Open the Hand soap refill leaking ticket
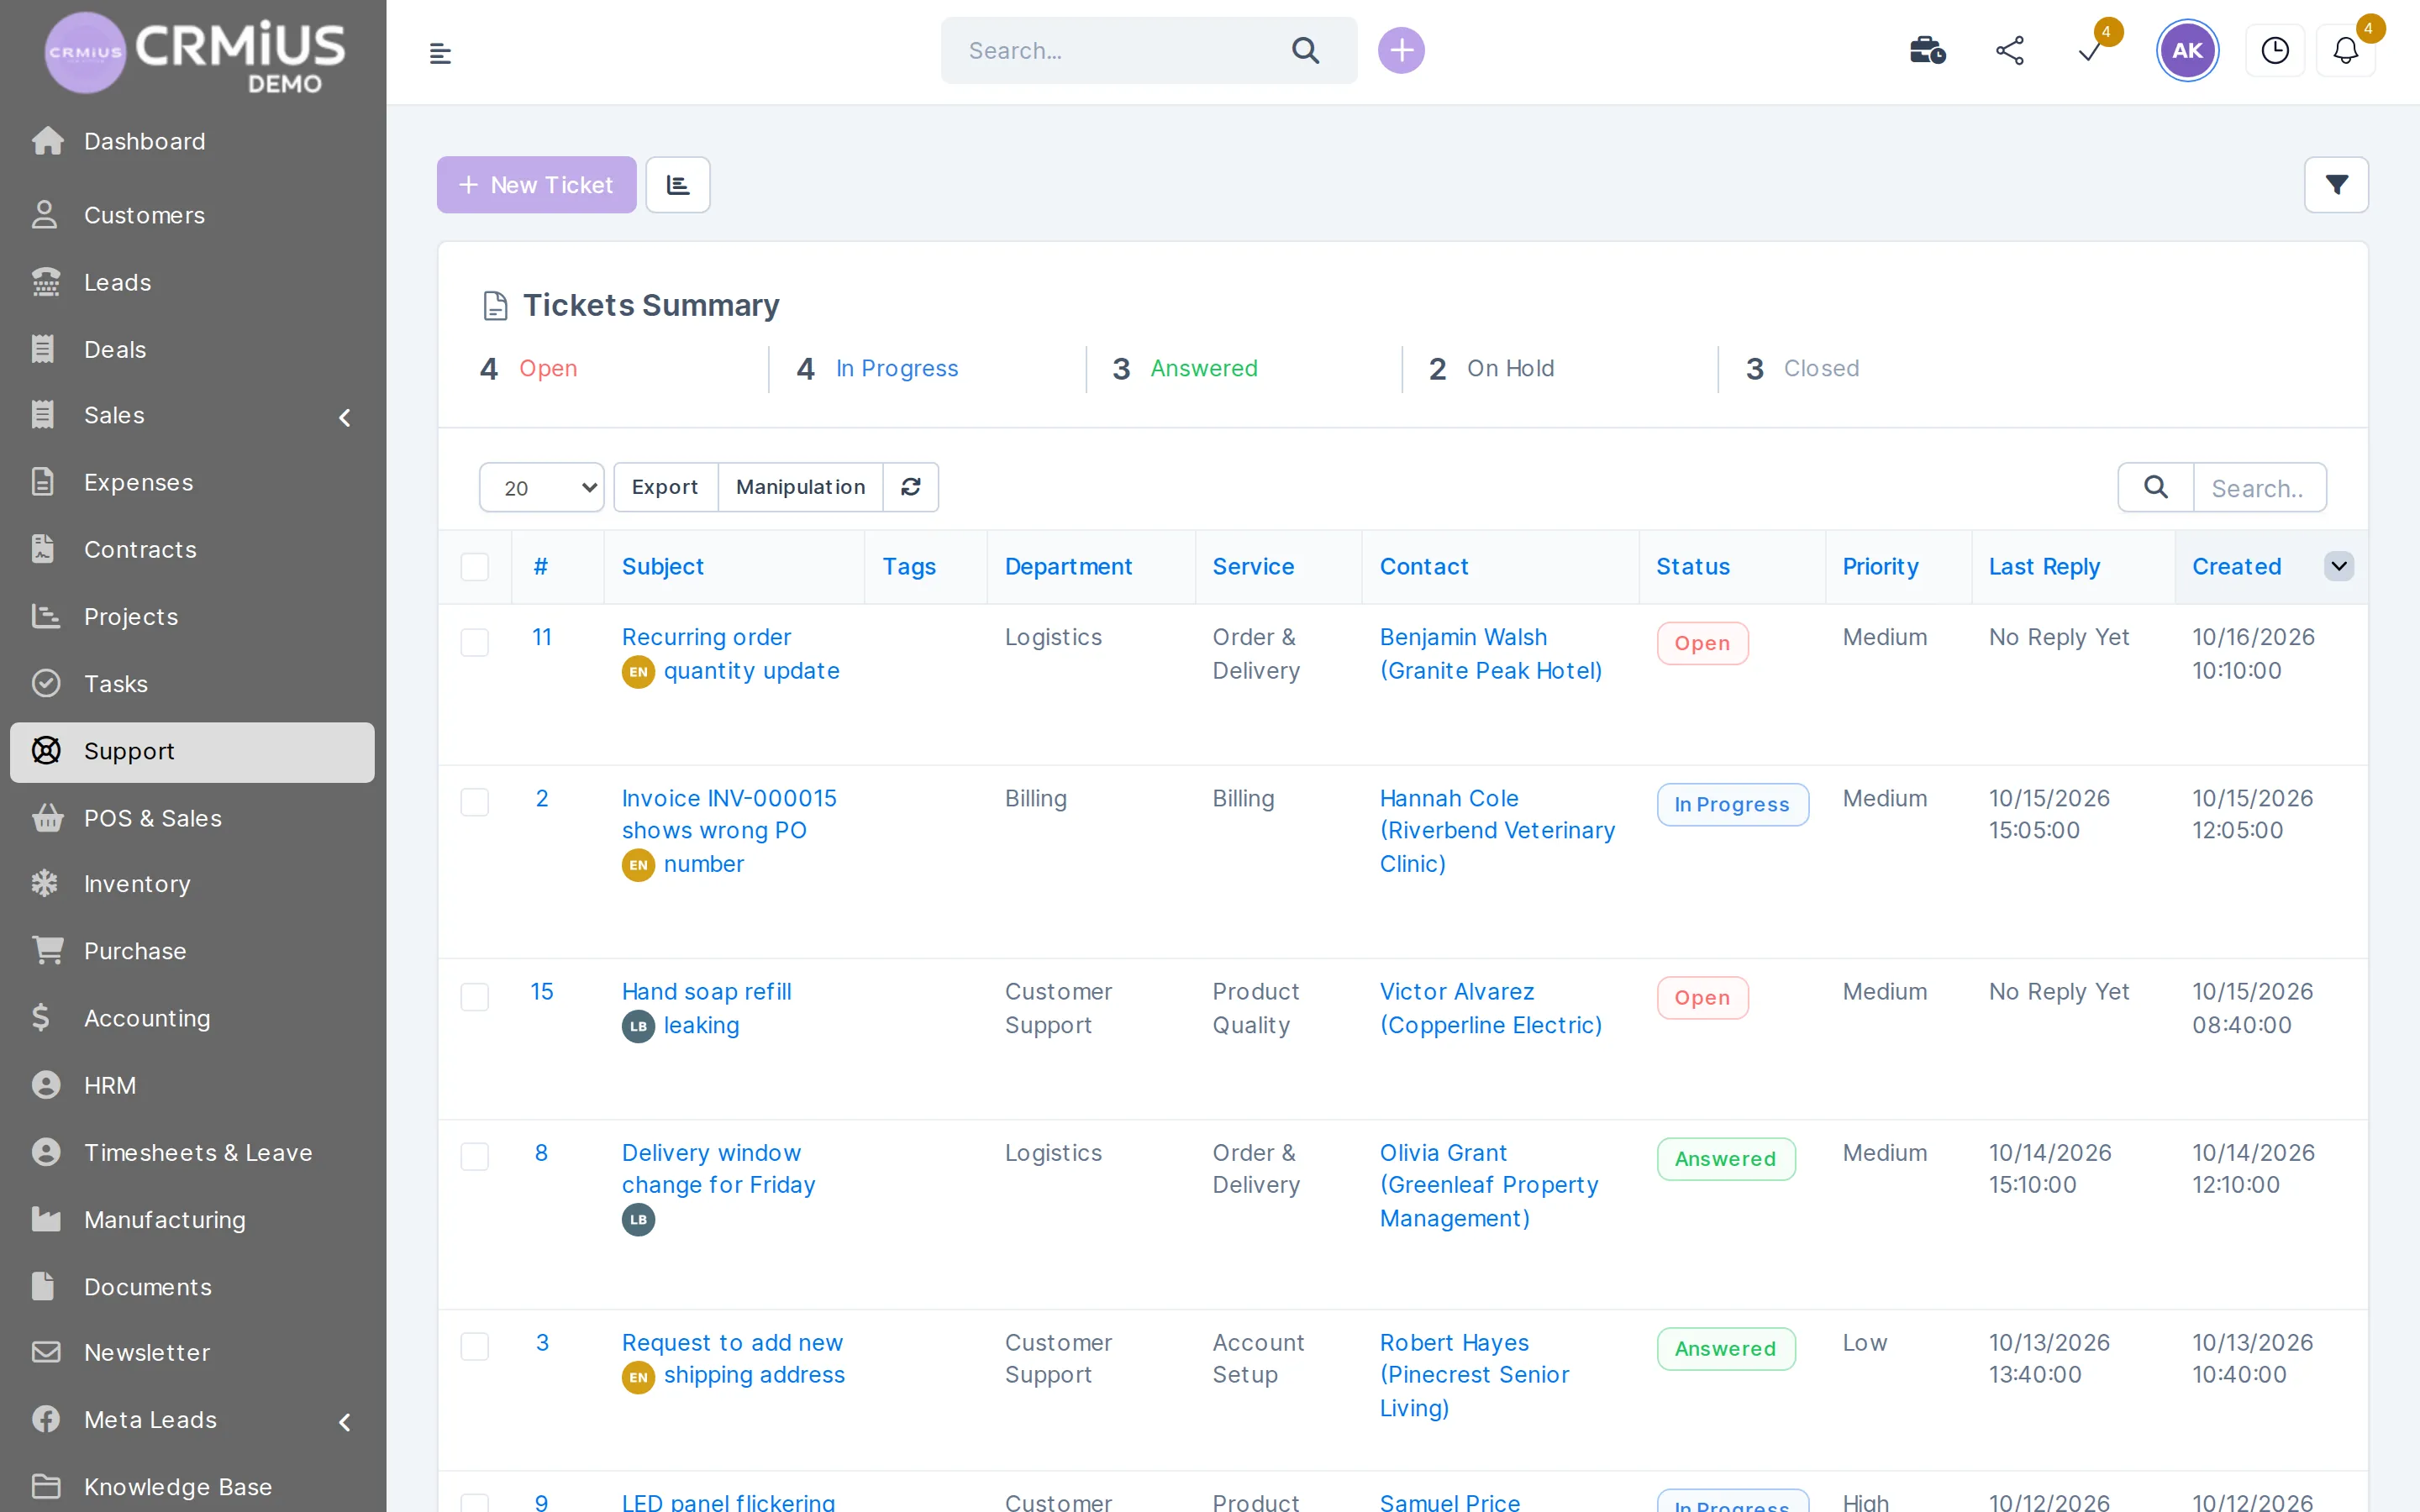This screenshot has width=2420, height=1512. click(x=706, y=1008)
